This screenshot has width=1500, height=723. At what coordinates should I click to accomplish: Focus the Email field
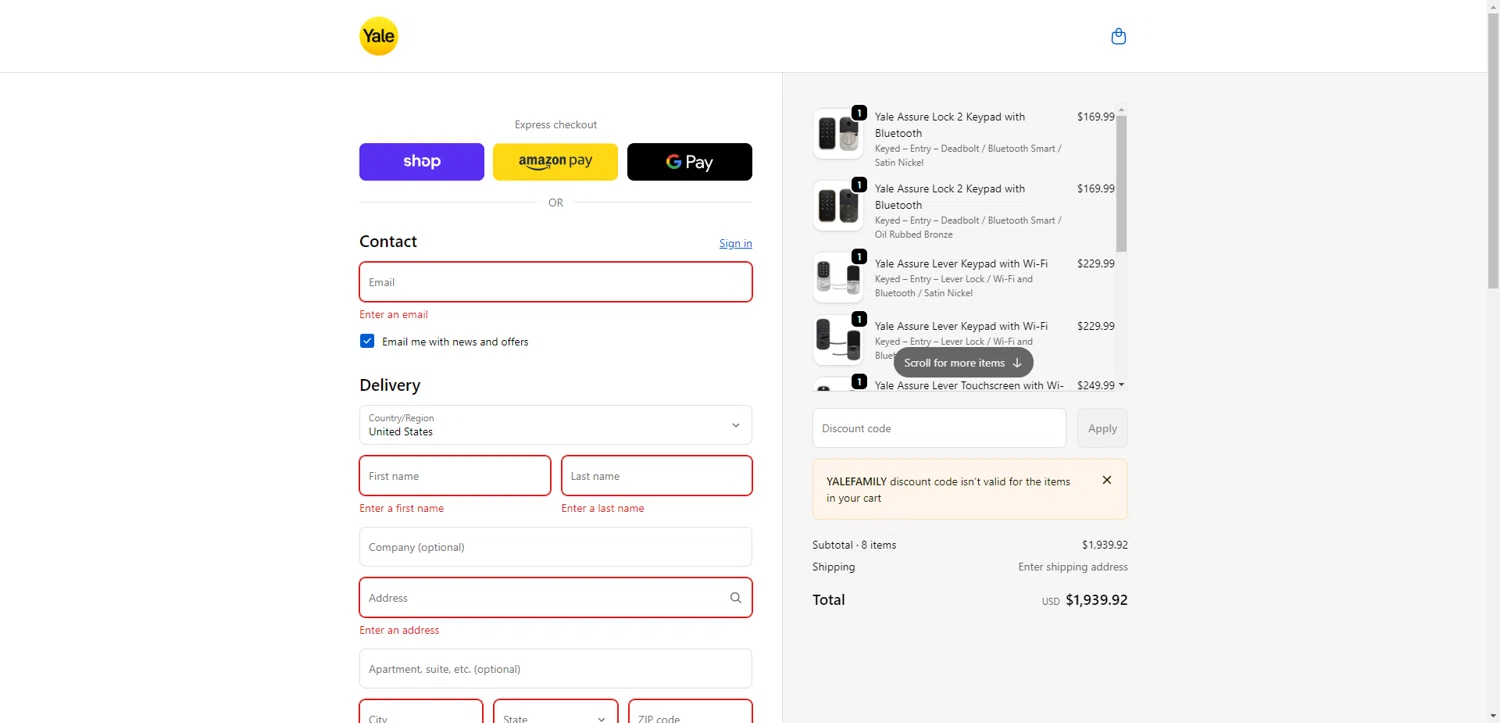tap(555, 282)
